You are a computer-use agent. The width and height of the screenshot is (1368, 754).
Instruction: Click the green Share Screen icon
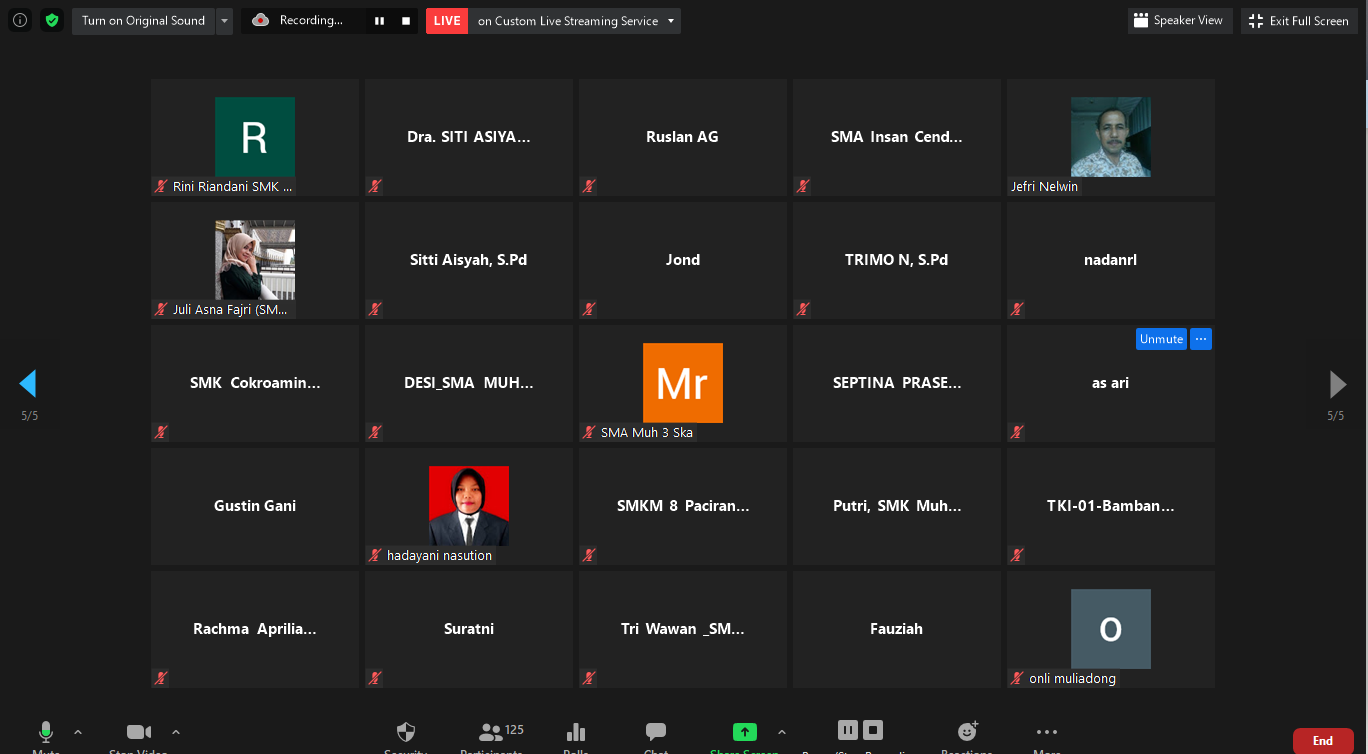click(745, 732)
